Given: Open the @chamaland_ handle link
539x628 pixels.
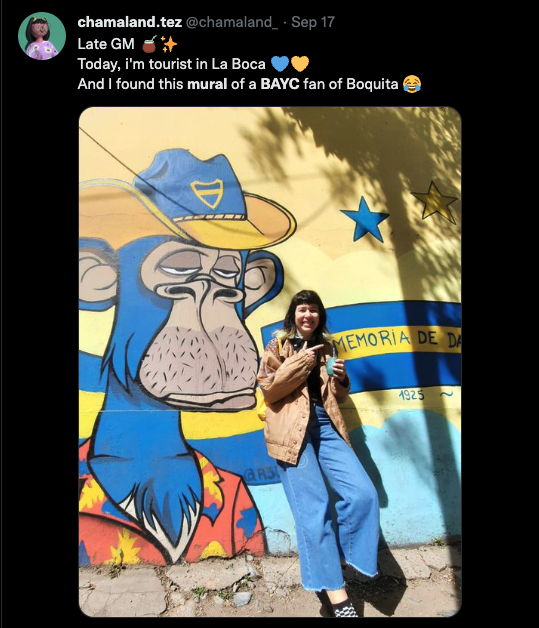Looking at the screenshot, I should tap(231, 22).
